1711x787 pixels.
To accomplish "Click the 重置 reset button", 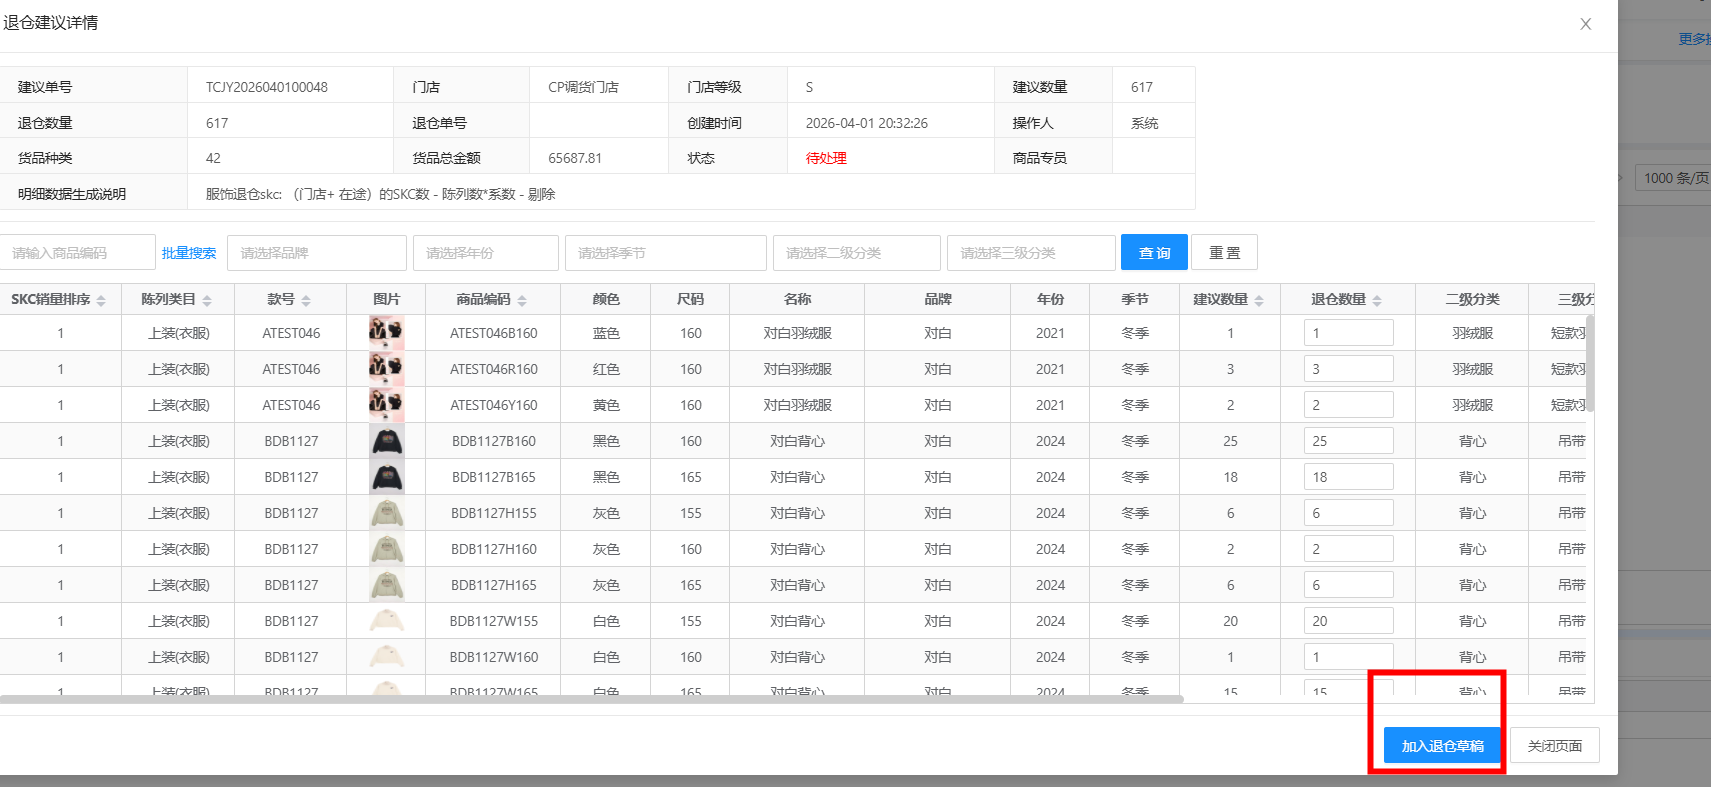I will pyautogui.click(x=1224, y=253).
